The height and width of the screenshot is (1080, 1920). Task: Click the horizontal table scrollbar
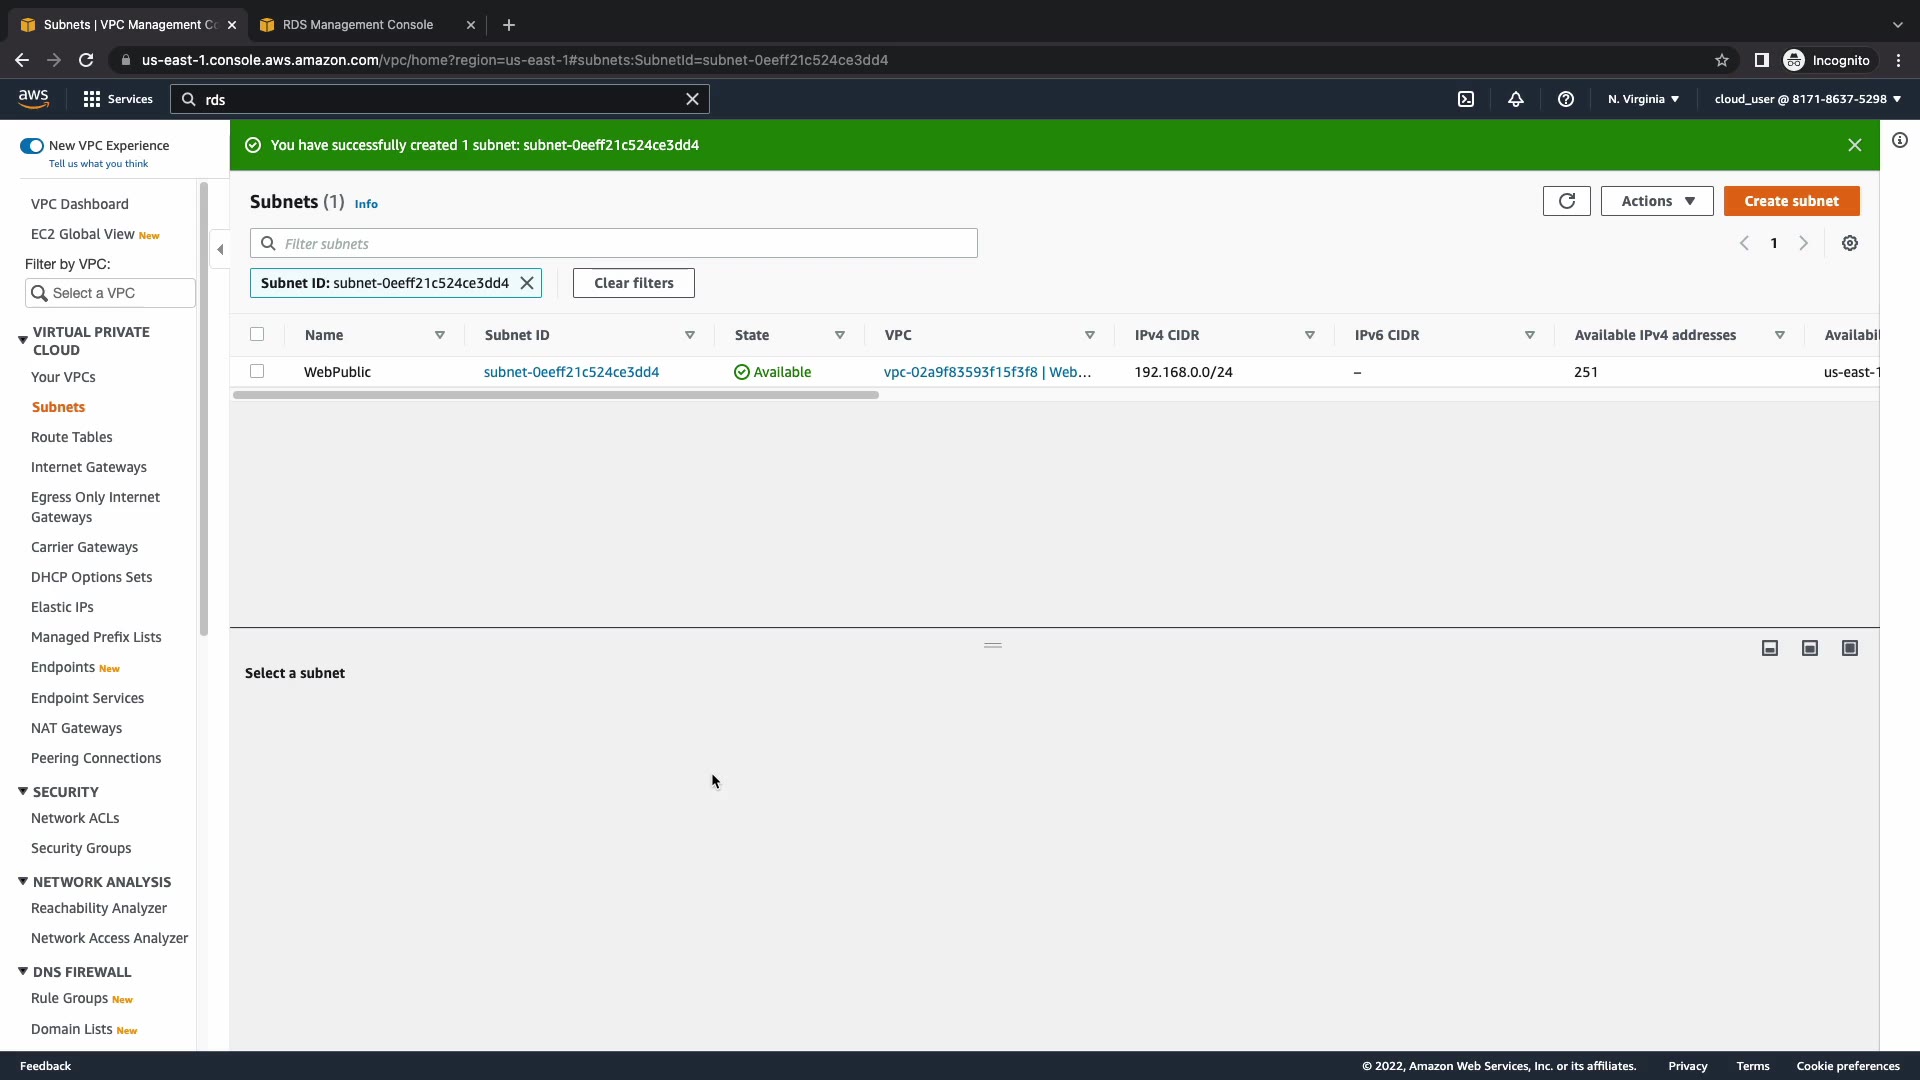tap(556, 395)
